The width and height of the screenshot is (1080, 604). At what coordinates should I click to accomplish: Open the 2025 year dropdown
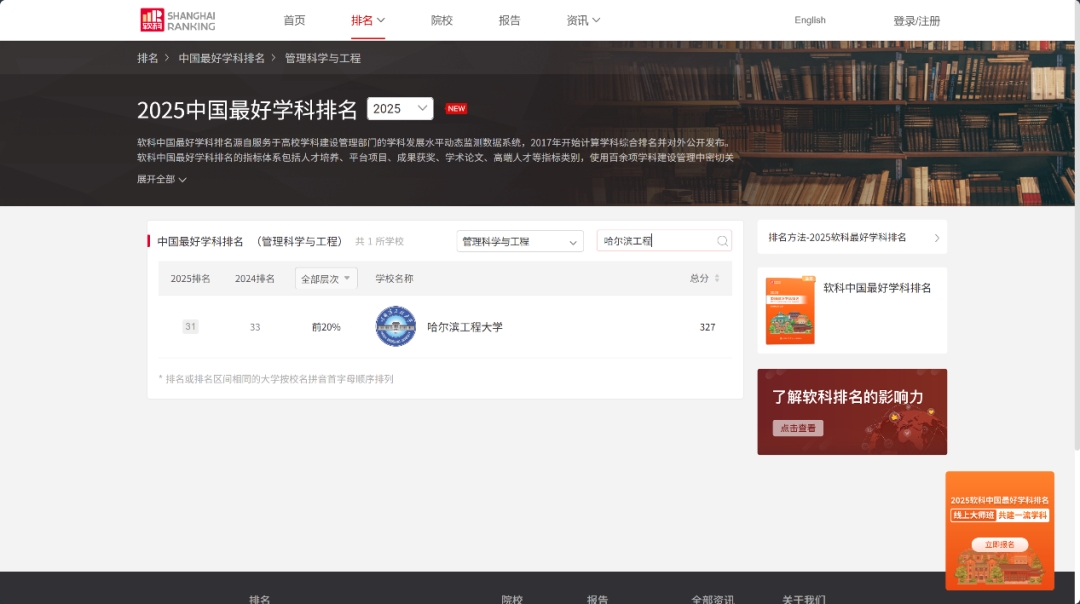(400, 109)
